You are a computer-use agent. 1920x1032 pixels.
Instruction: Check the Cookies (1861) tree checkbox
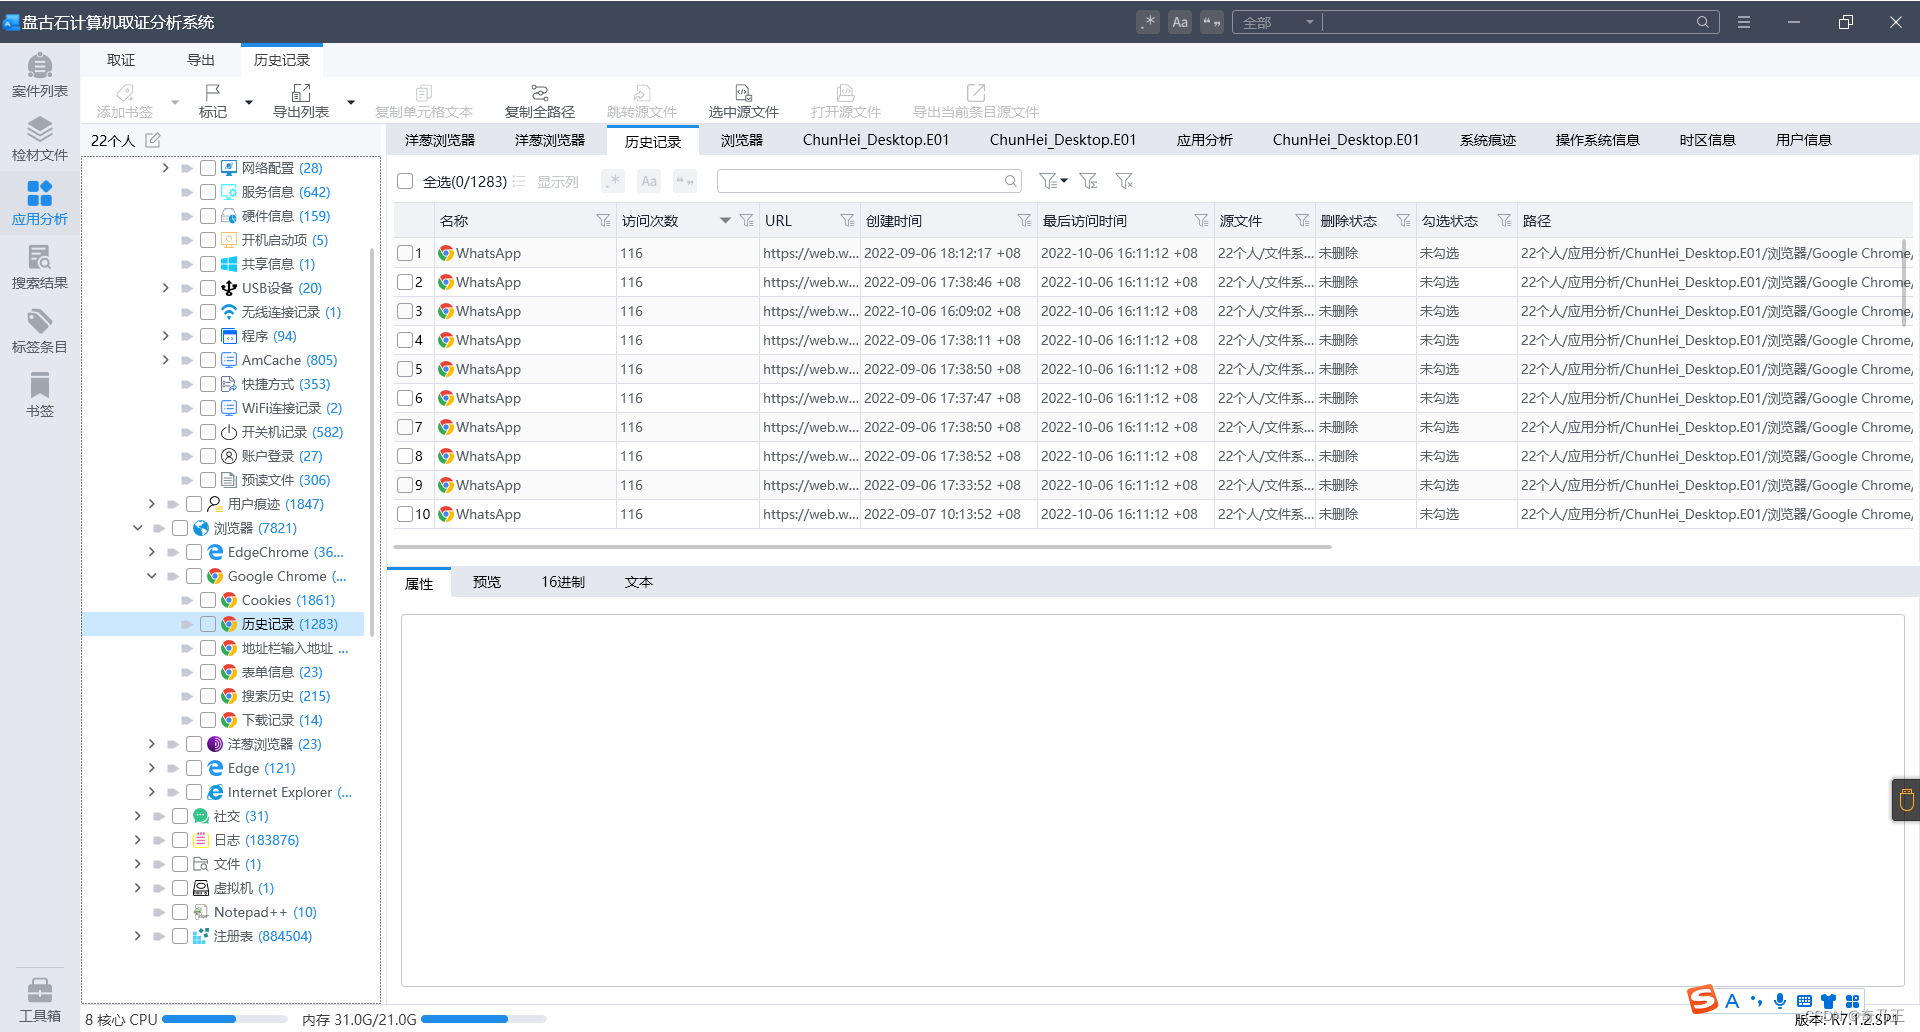(x=208, y=600)
